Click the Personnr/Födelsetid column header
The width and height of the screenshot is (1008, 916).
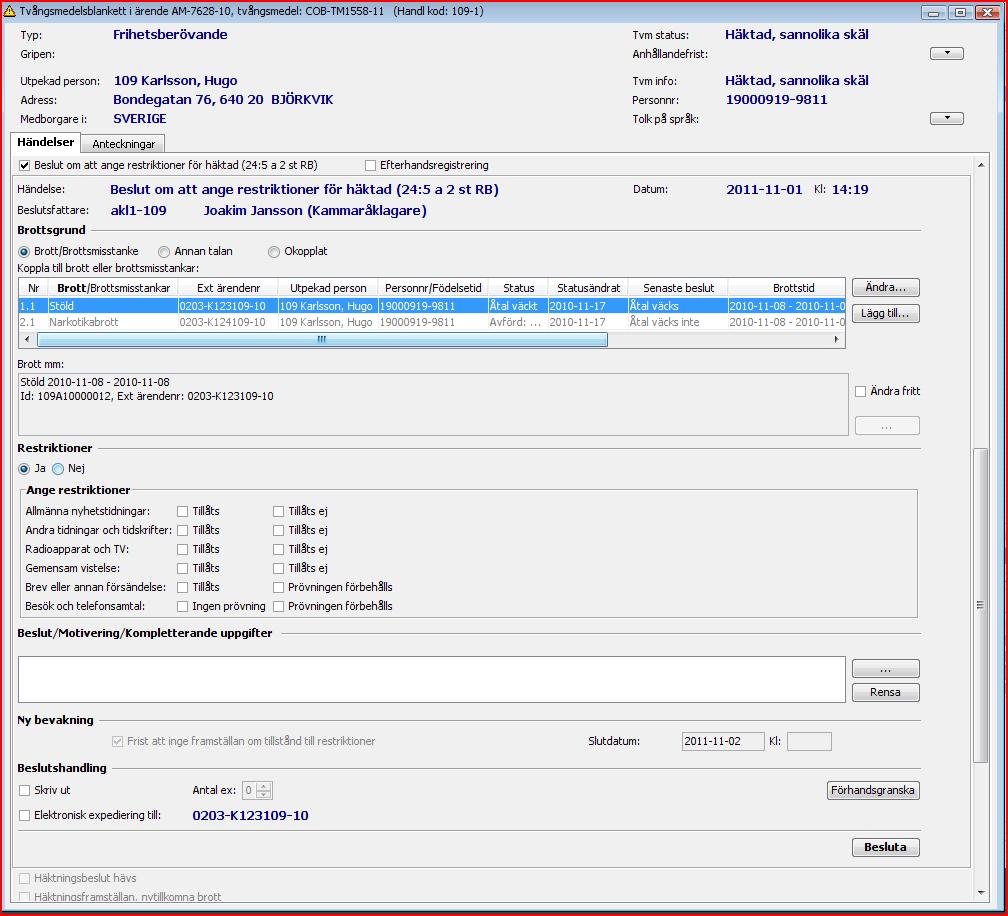tap(433, 288)
